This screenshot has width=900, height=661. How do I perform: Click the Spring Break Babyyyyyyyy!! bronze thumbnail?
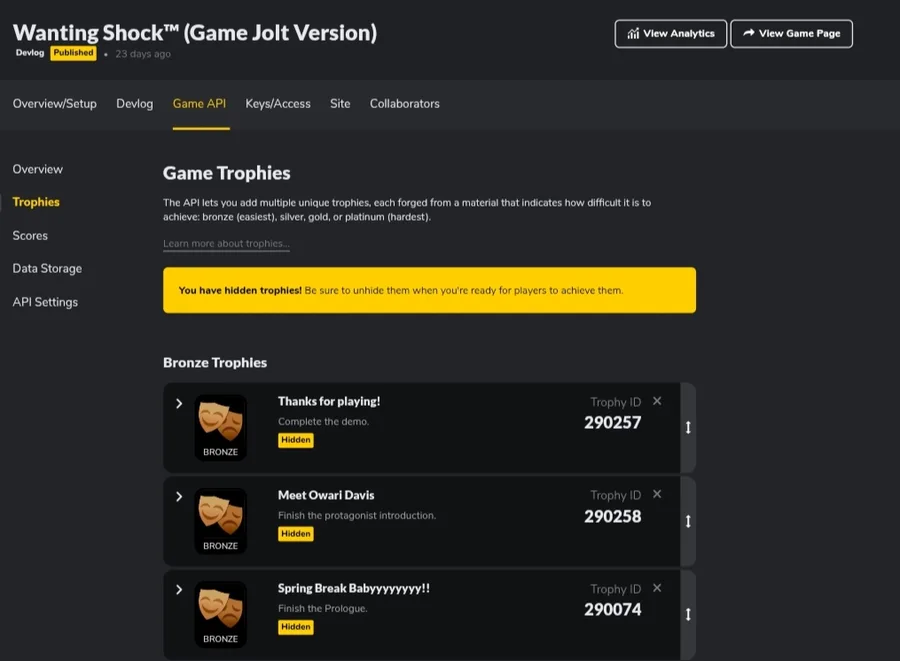point(220,615)
